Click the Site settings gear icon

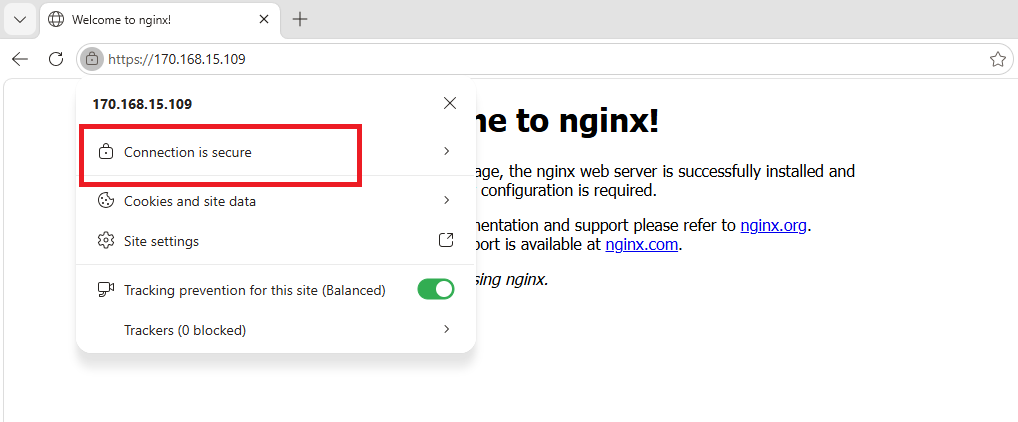[105, 241]
